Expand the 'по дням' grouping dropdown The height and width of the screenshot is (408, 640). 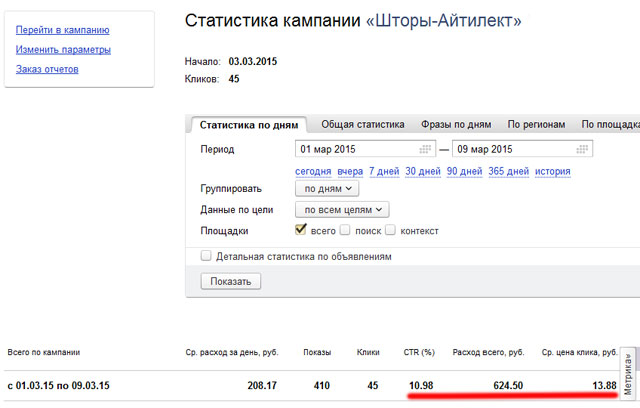click(x=327, y=188)
